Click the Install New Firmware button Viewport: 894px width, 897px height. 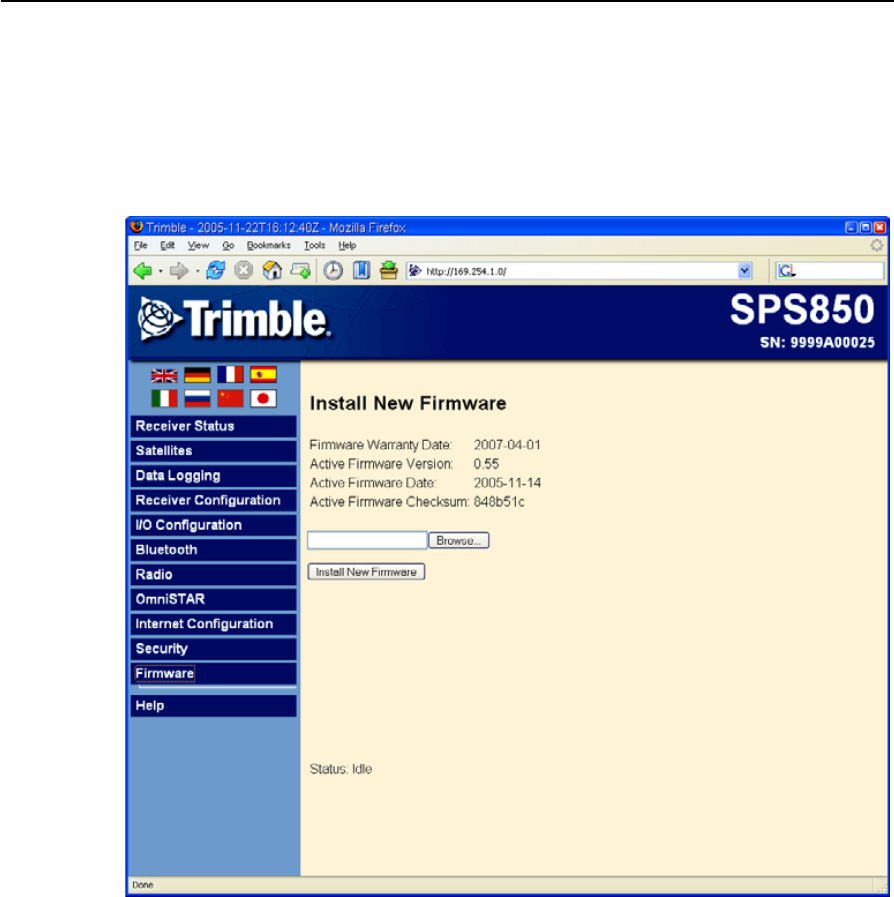(x=366, y=572)
